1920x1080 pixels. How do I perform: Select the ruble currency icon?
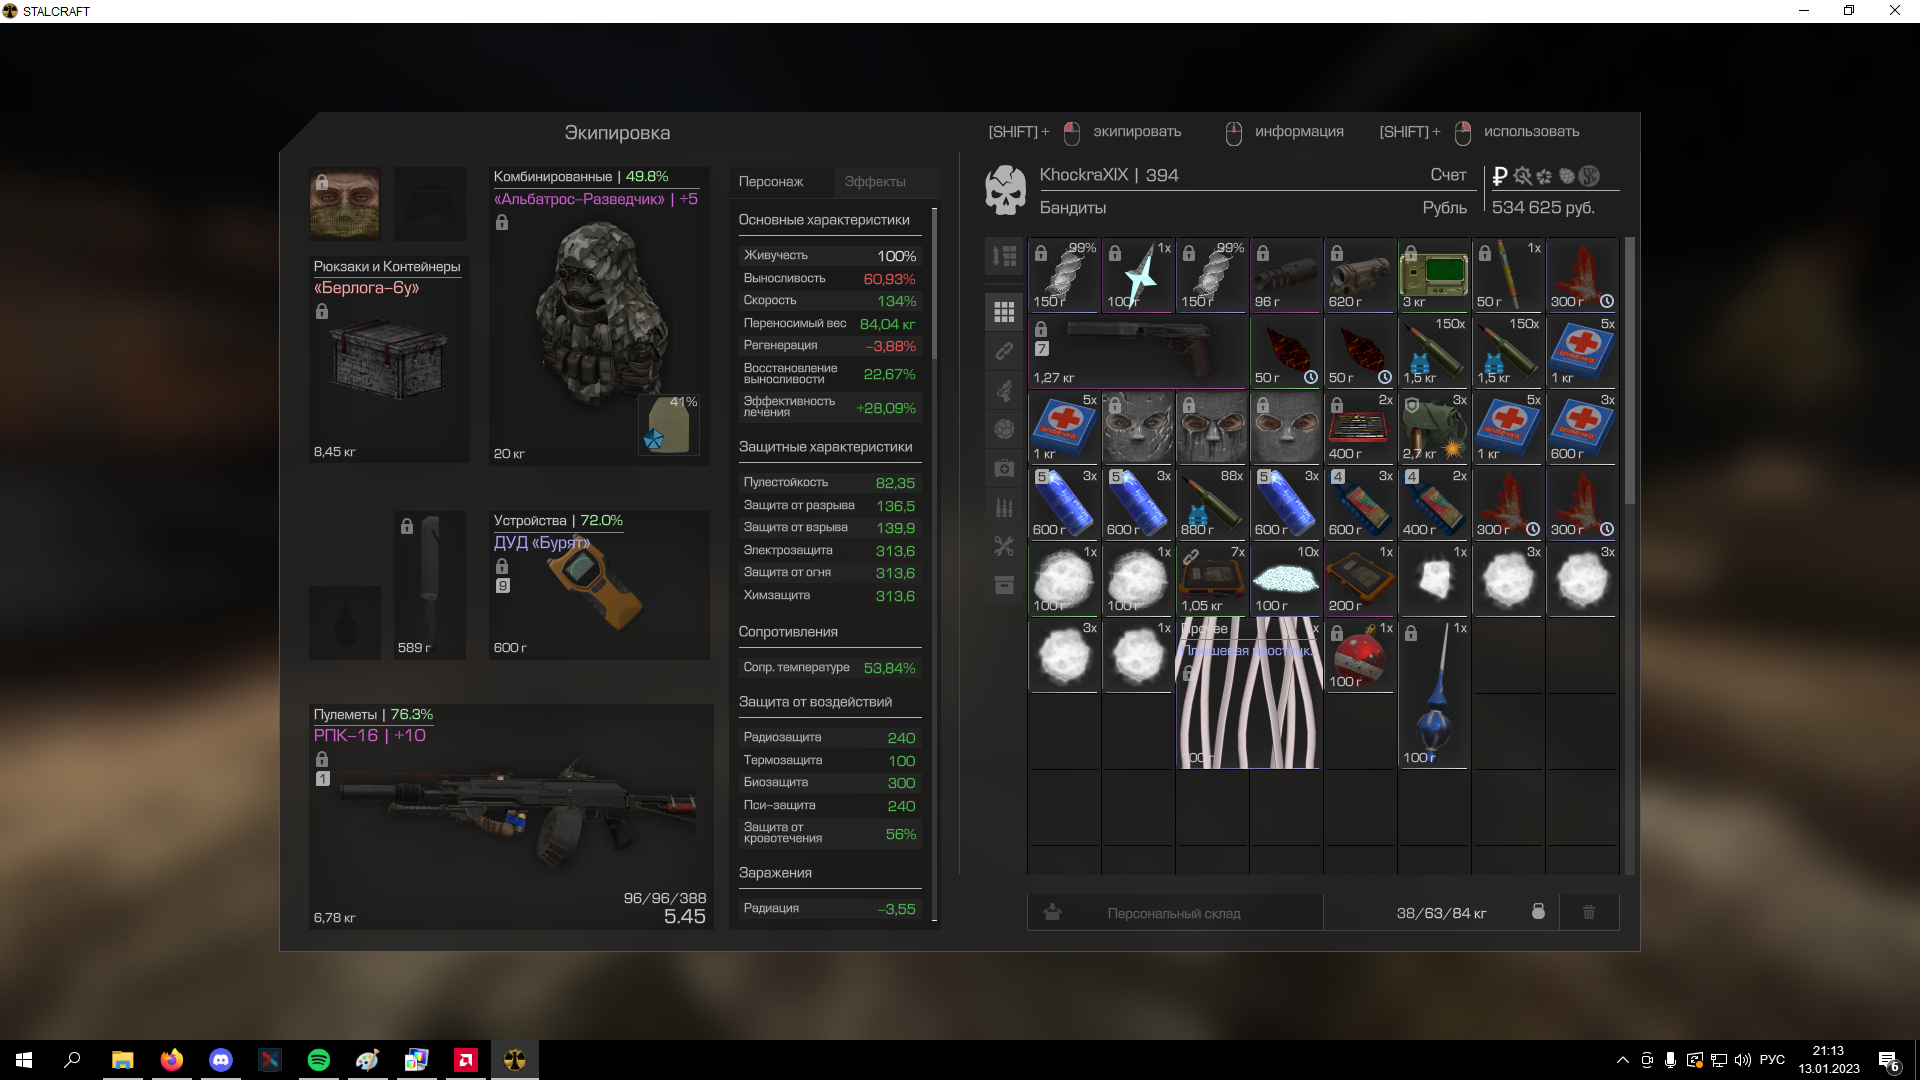coord(1499,176)
